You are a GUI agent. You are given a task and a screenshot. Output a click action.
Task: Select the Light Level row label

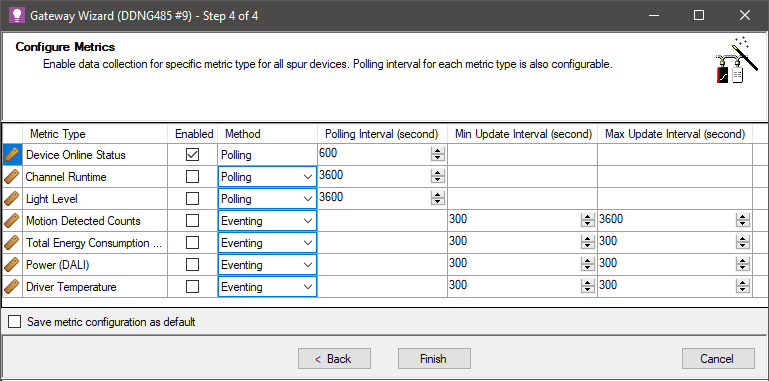point(52,199)
